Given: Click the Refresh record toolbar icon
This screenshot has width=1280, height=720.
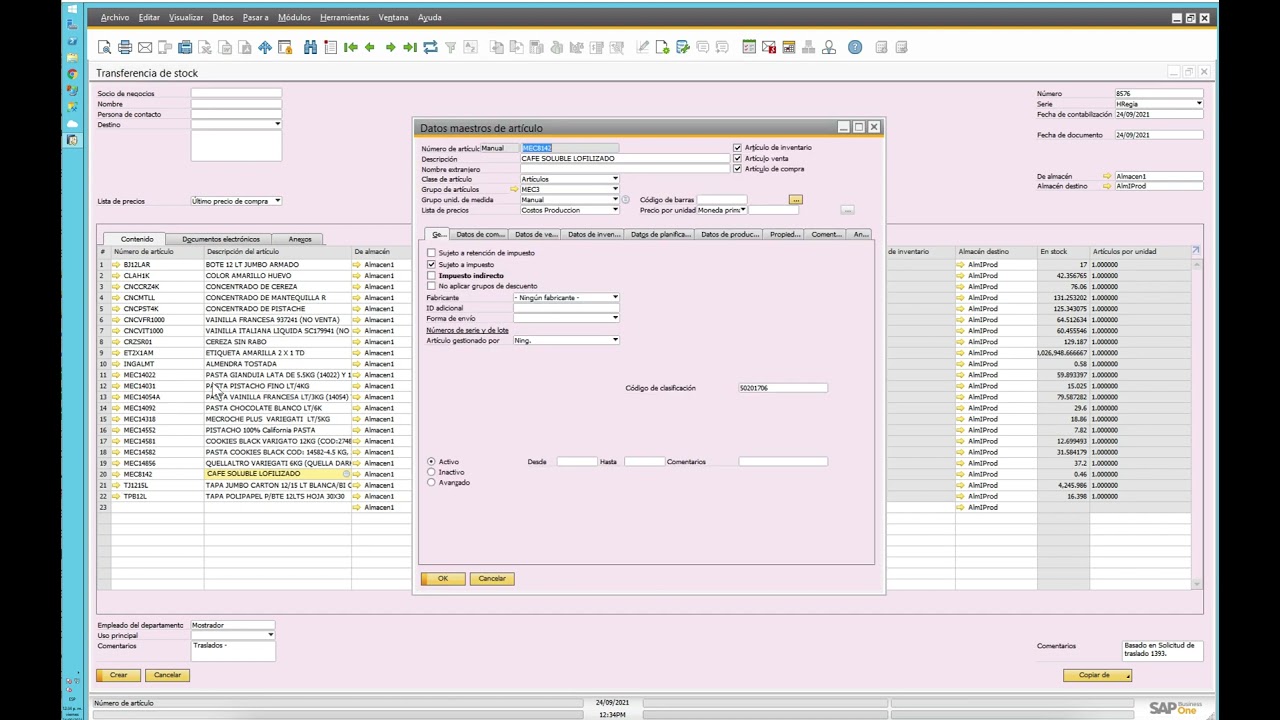Looking at the screenshot, I should (430, 47).
